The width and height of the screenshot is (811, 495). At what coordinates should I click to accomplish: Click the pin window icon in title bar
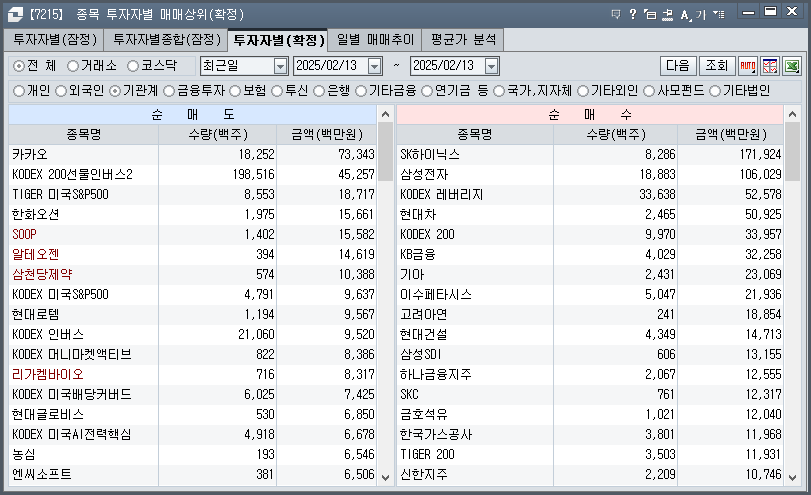(x=668, y=14)
